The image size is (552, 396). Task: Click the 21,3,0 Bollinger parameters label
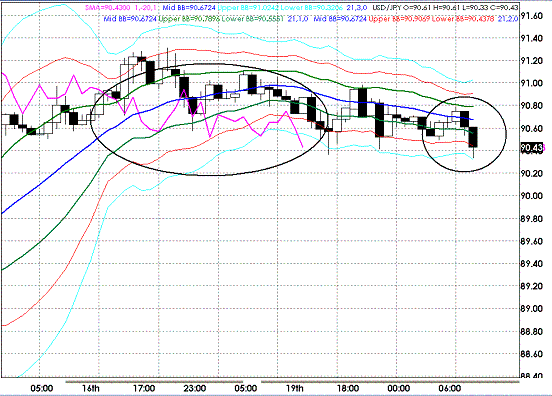pyautogui.click(x=357, y=7)
